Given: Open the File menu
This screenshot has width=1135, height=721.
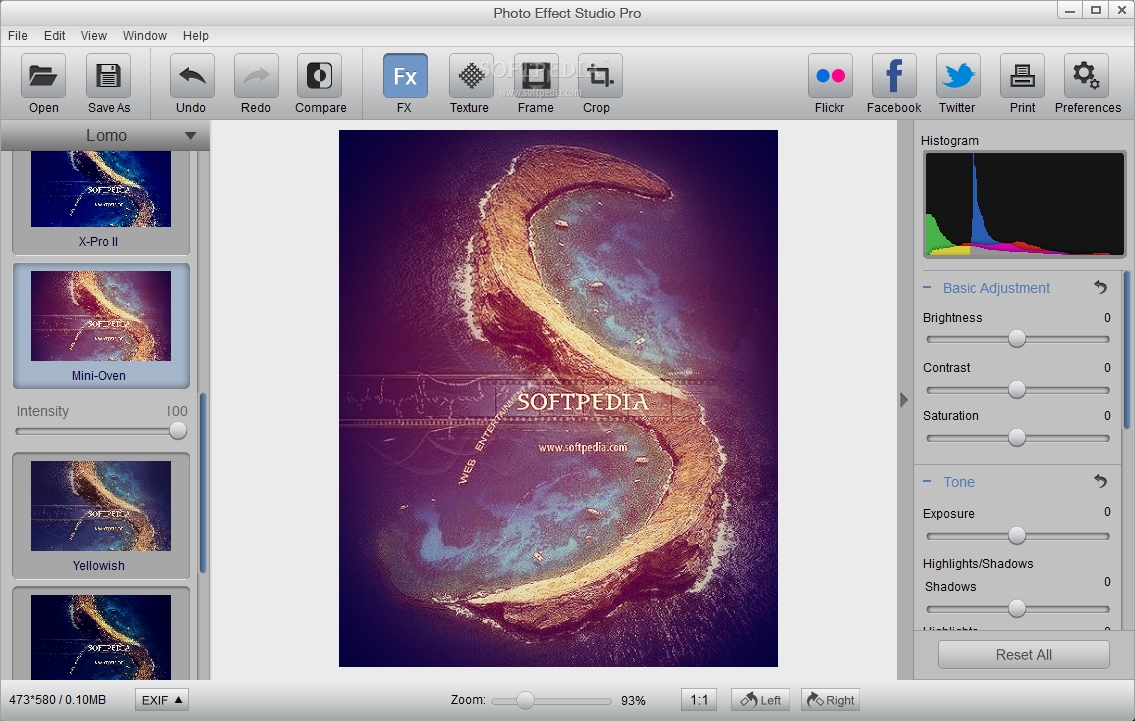Looking at the screenshot, I should point(18,35).
